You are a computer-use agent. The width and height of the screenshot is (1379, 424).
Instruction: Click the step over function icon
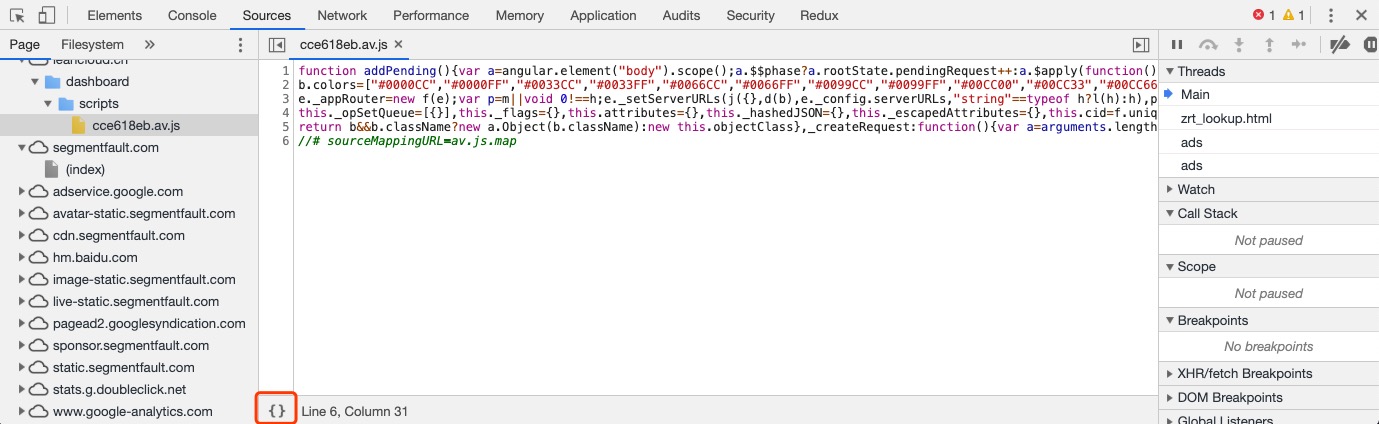[x=1209, y=45]
